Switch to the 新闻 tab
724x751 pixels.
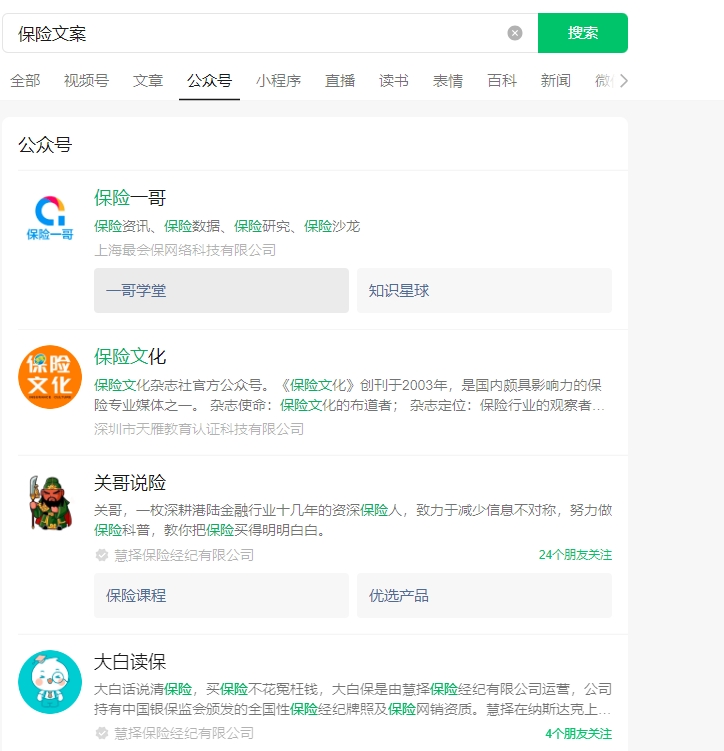pyautogui.click(x=555, y=80)
